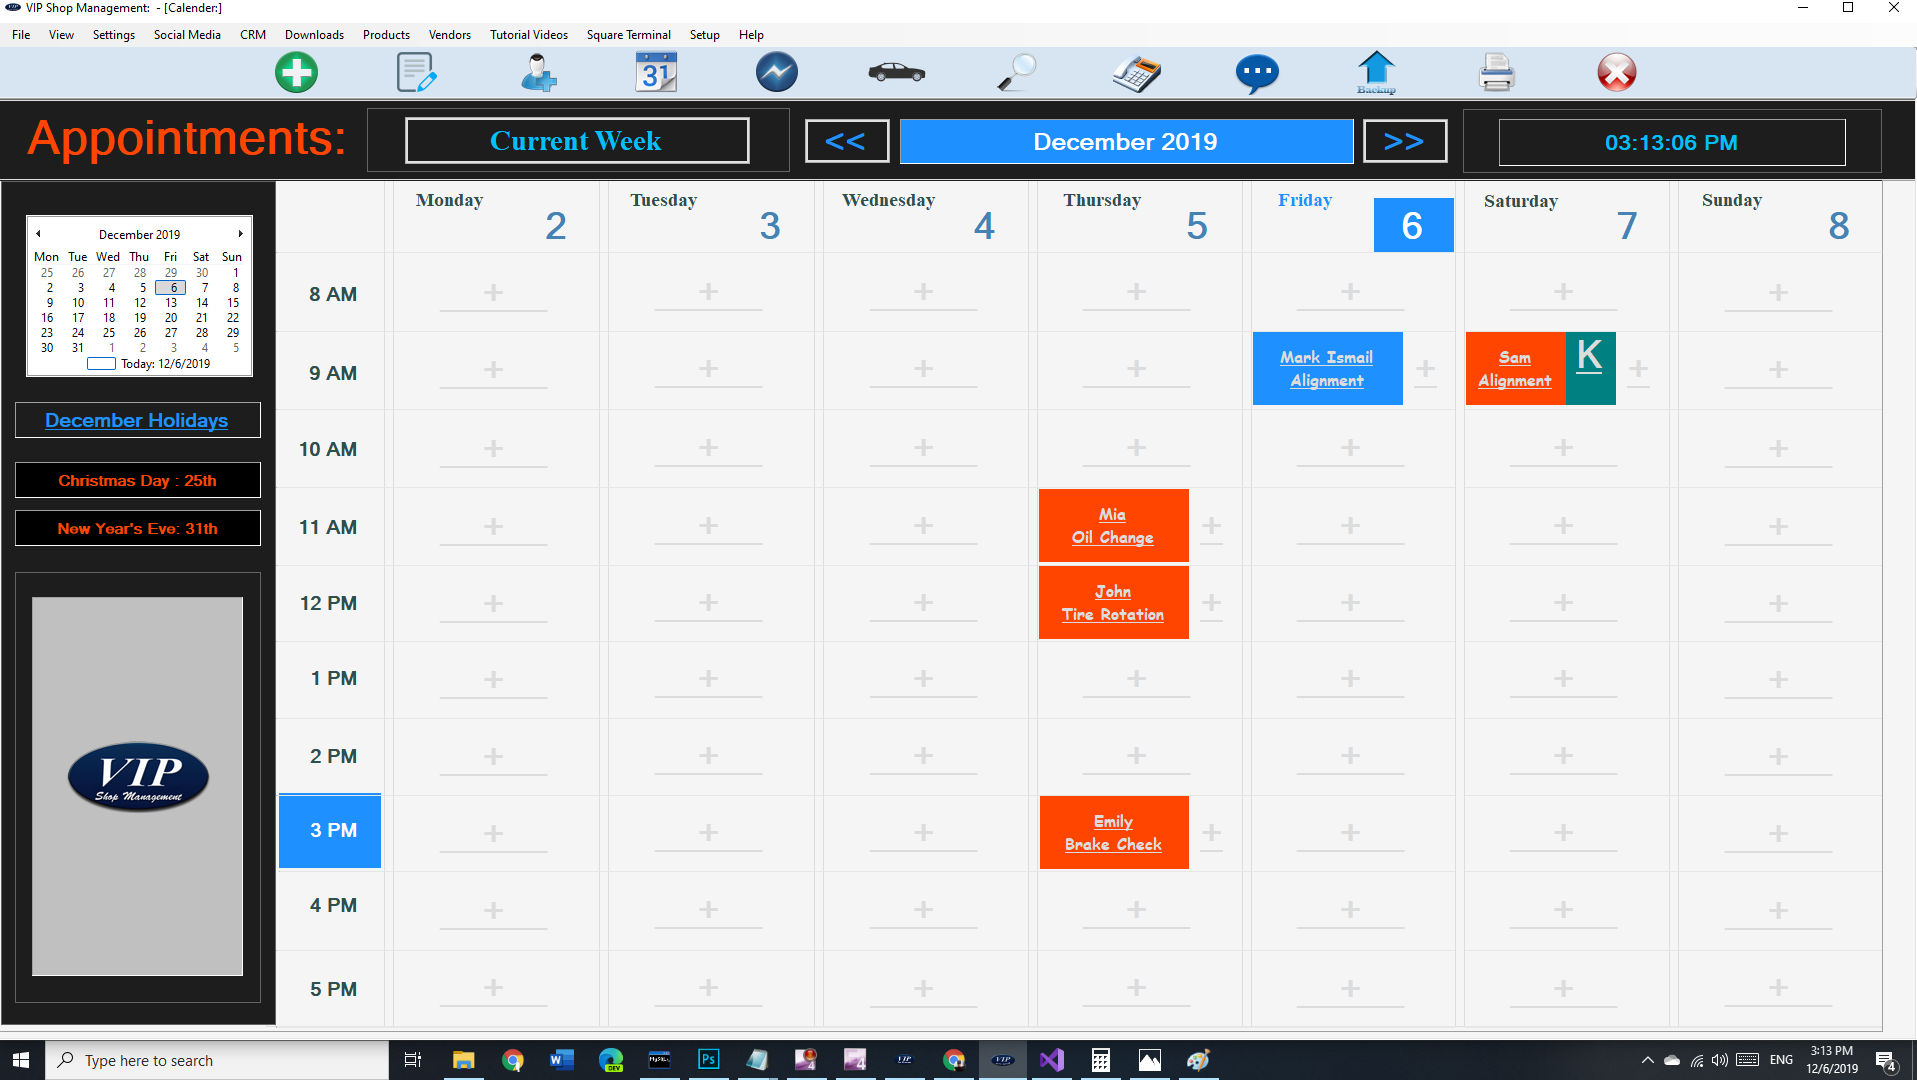Click the printer icon
The image size is (1917, 1080).
pos(1496,73)
